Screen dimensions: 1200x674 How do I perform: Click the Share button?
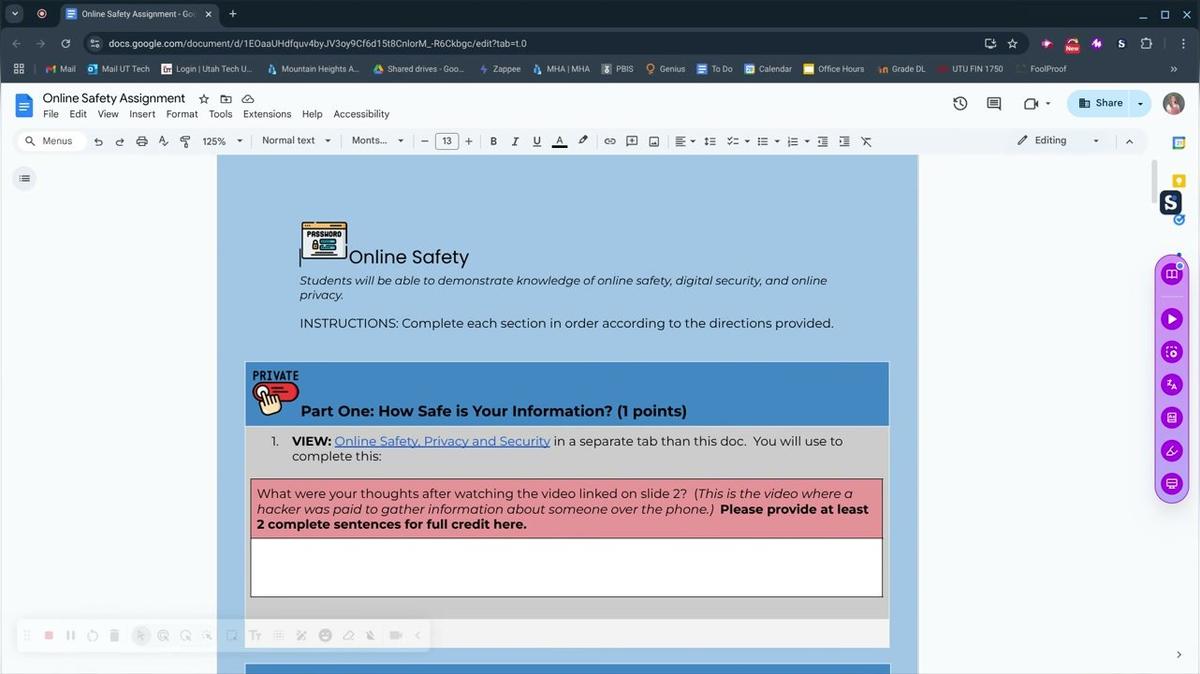pyautogui.click(x=1104, y=103)
